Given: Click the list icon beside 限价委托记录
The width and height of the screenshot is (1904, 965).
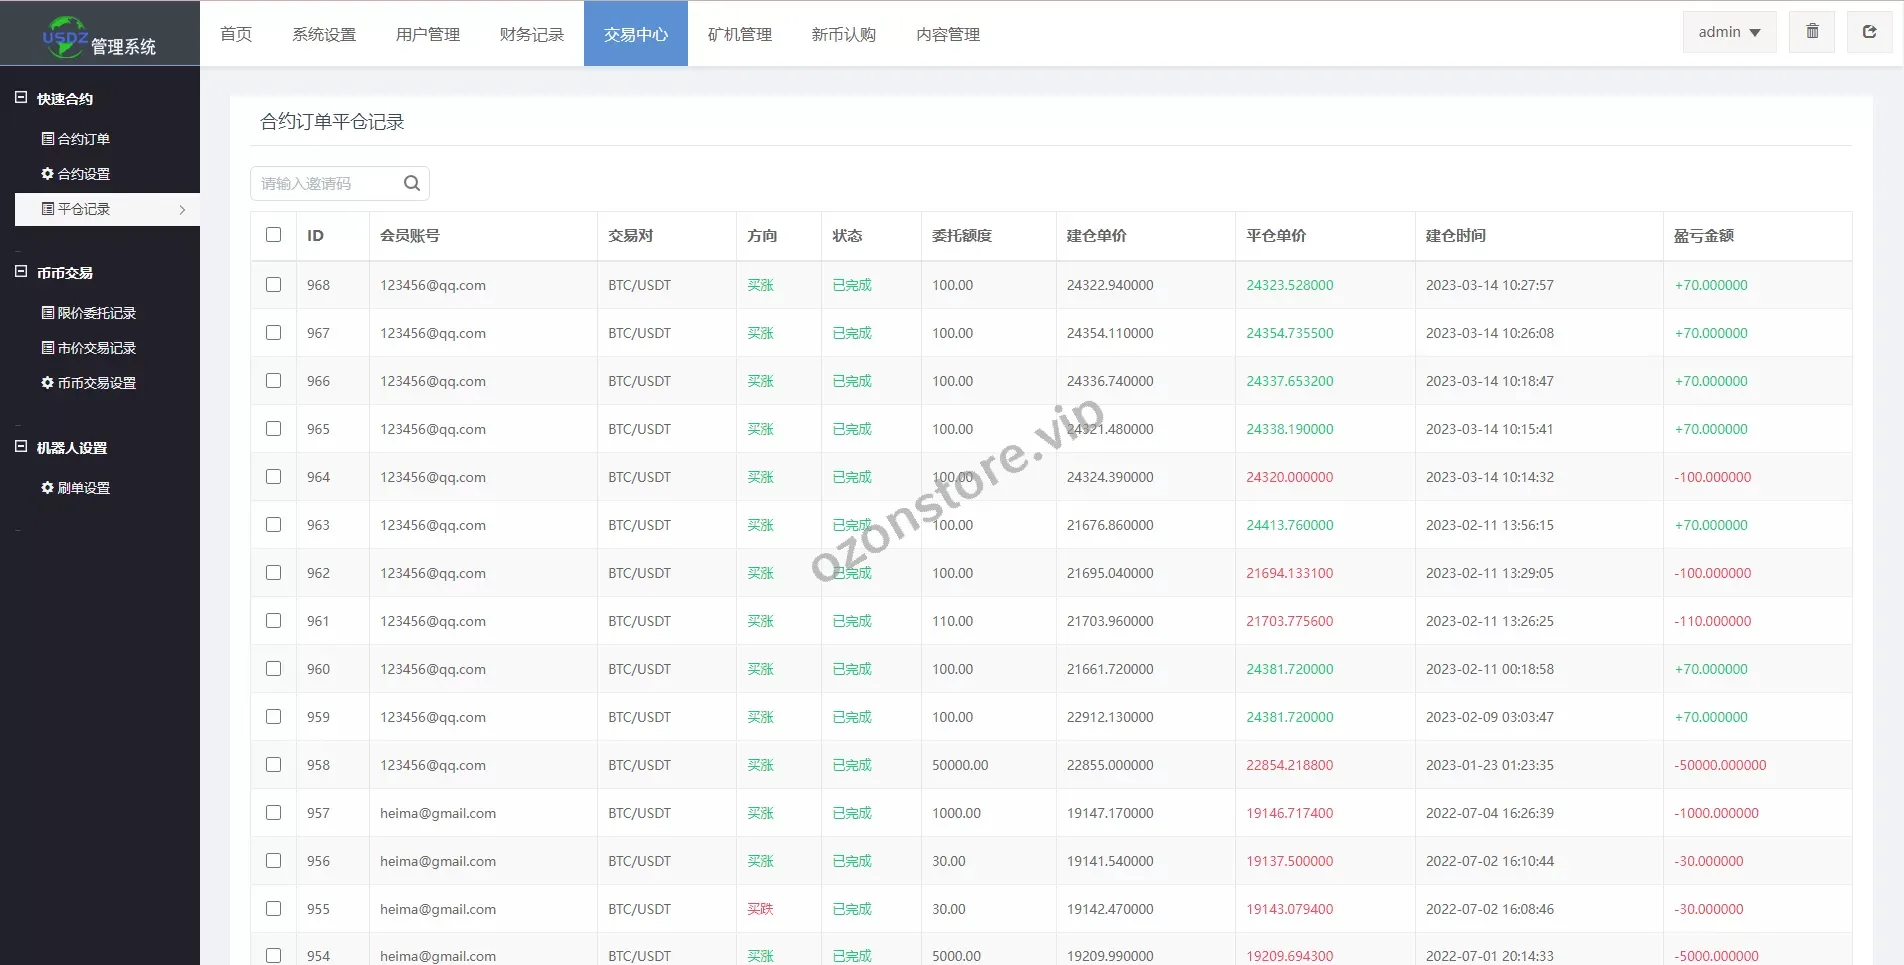Looking at the screenshot, I should coord(47,313).
